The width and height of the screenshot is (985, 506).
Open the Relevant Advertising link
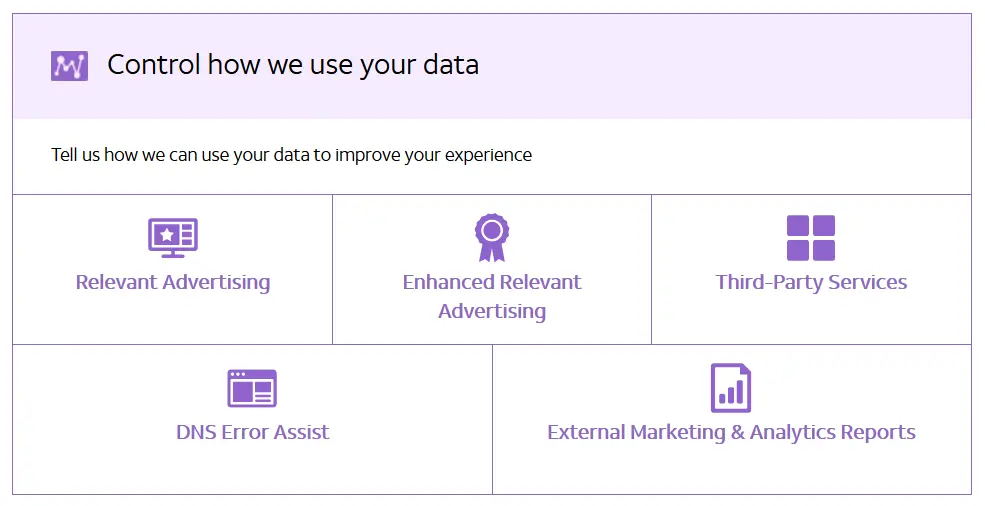click(173, 282)
